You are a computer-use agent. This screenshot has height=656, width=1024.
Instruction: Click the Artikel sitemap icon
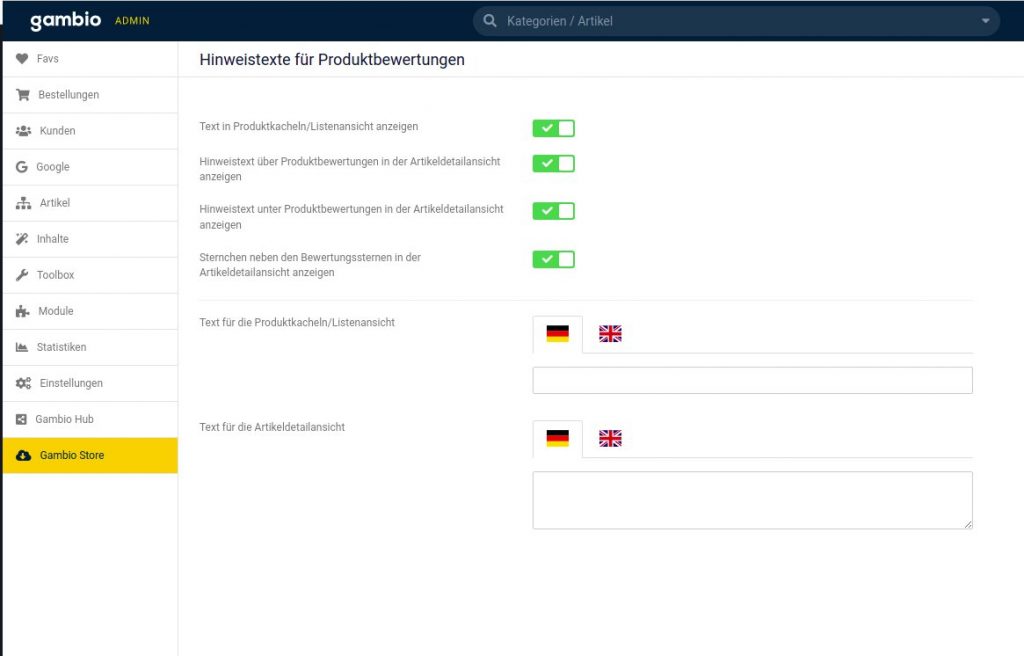coord(23,203)
